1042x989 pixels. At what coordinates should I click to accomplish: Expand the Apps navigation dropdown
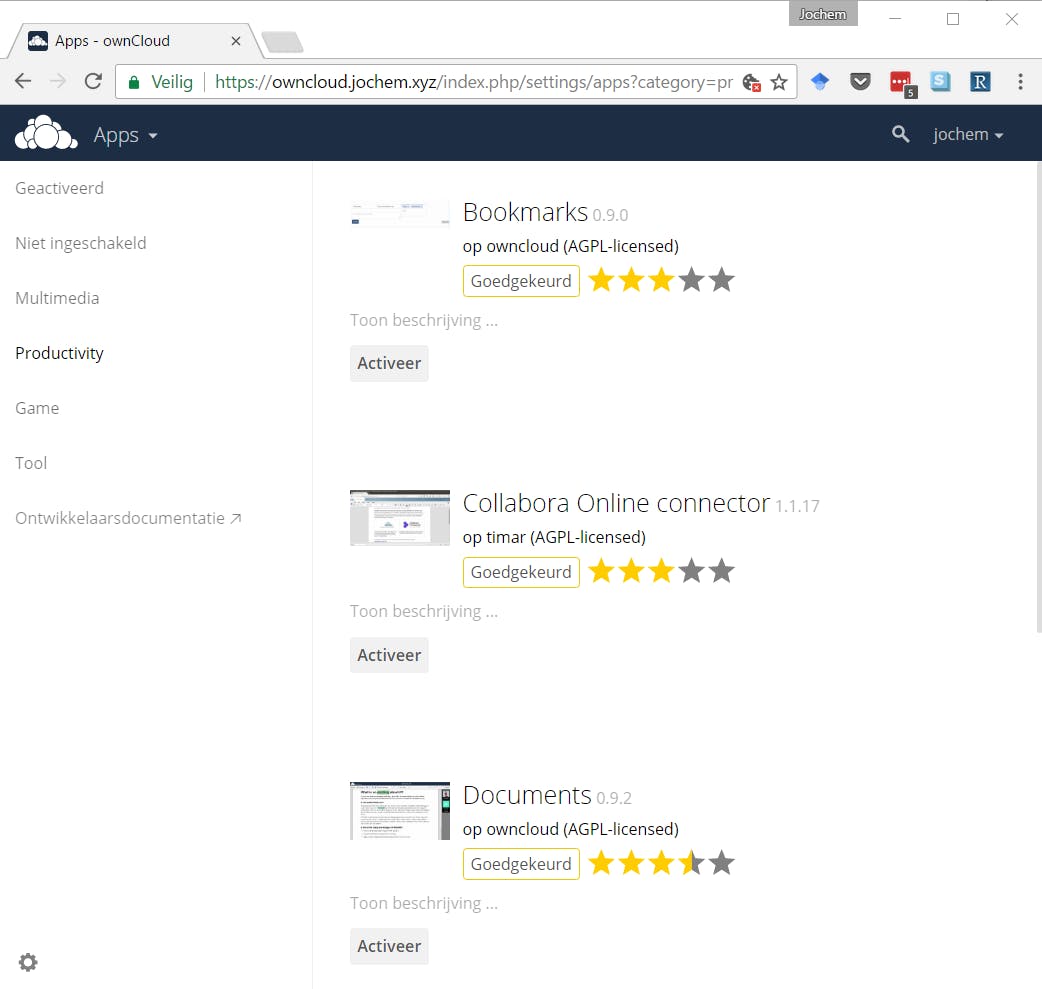click(x=125, y=135)
